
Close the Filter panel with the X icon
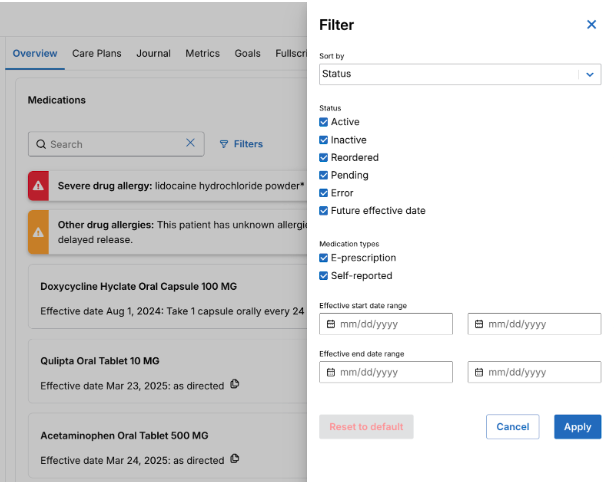(x=591, y=25)
